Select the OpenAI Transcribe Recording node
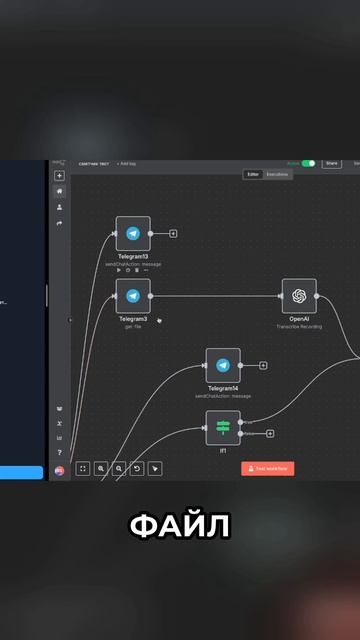360x640 pixels. 299,296
